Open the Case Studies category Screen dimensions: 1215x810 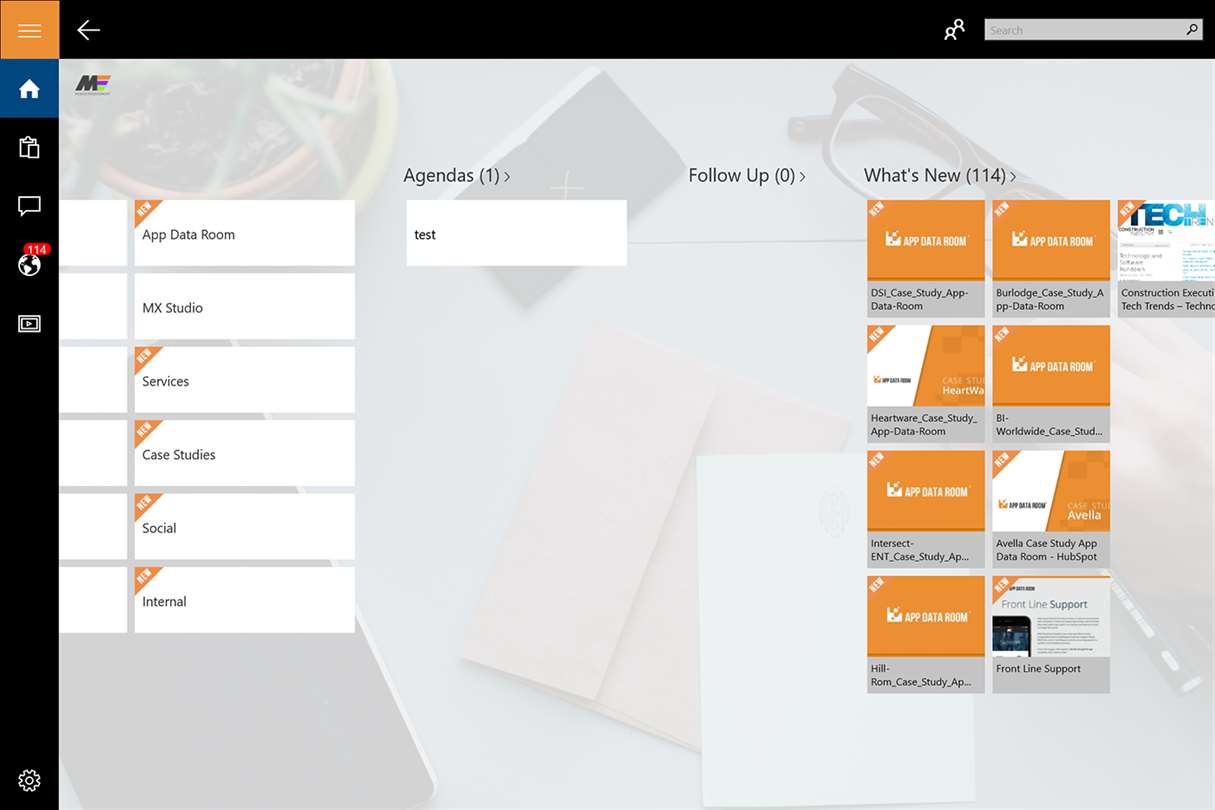point(245,453)
